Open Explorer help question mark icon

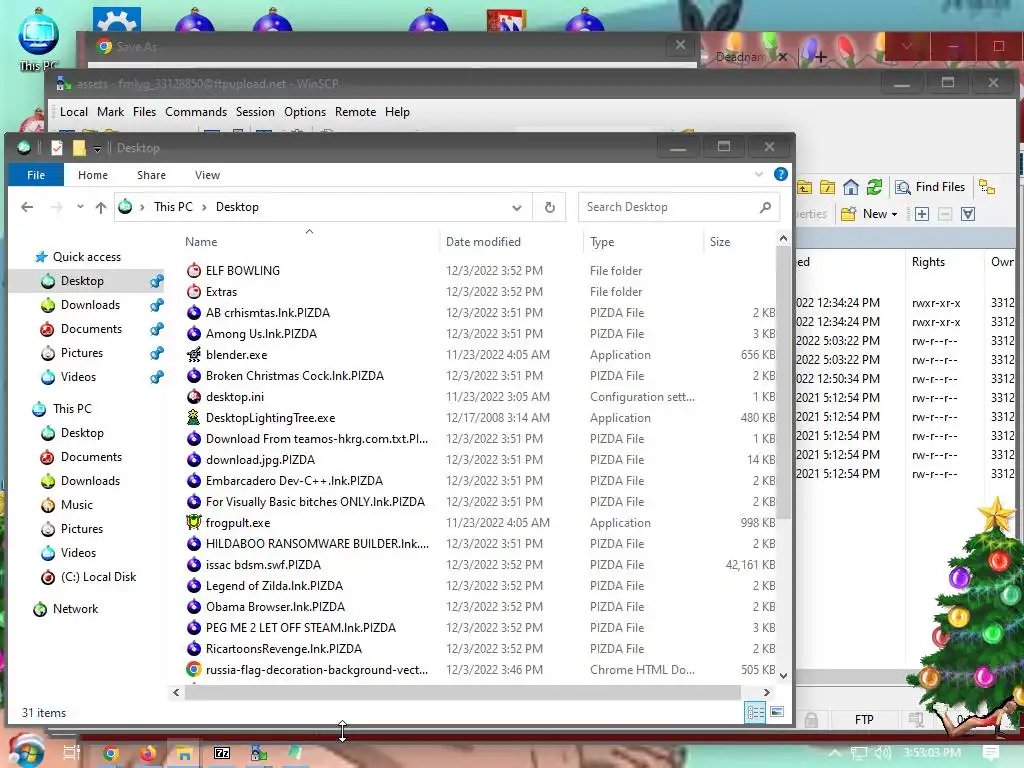[780, 174]
